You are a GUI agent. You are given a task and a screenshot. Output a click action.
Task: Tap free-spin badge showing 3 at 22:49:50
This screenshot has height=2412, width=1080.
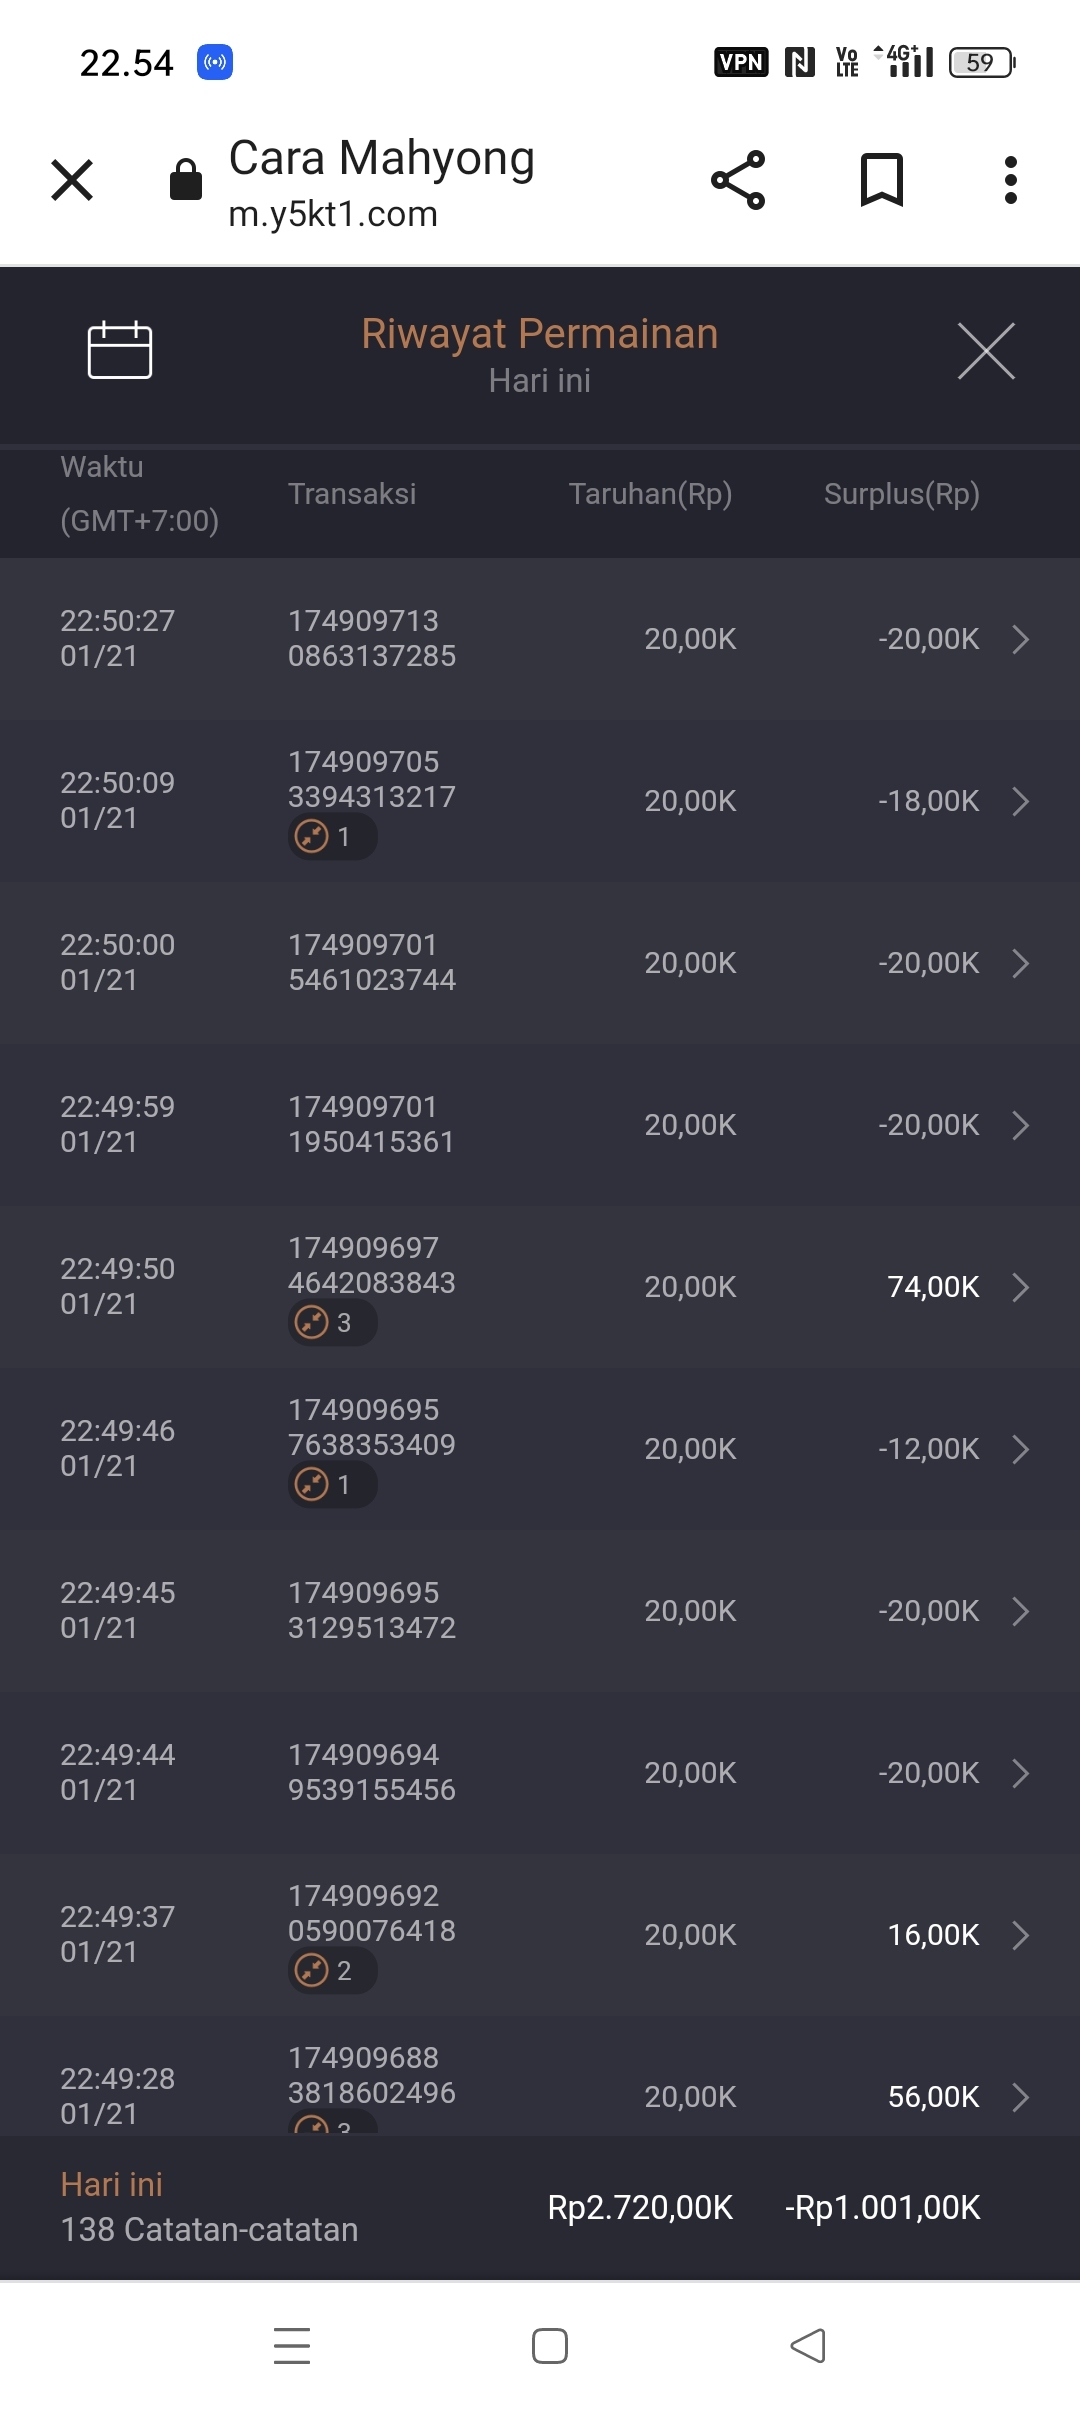click(x=332, y=1322)
